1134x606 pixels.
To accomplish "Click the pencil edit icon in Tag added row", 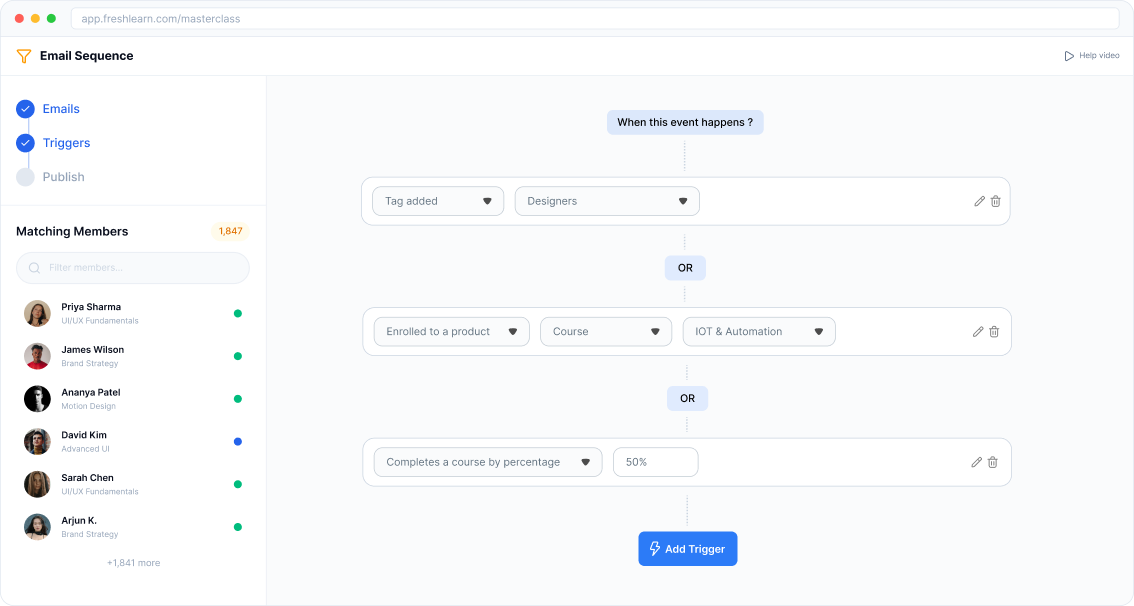I will pos(979,201).
